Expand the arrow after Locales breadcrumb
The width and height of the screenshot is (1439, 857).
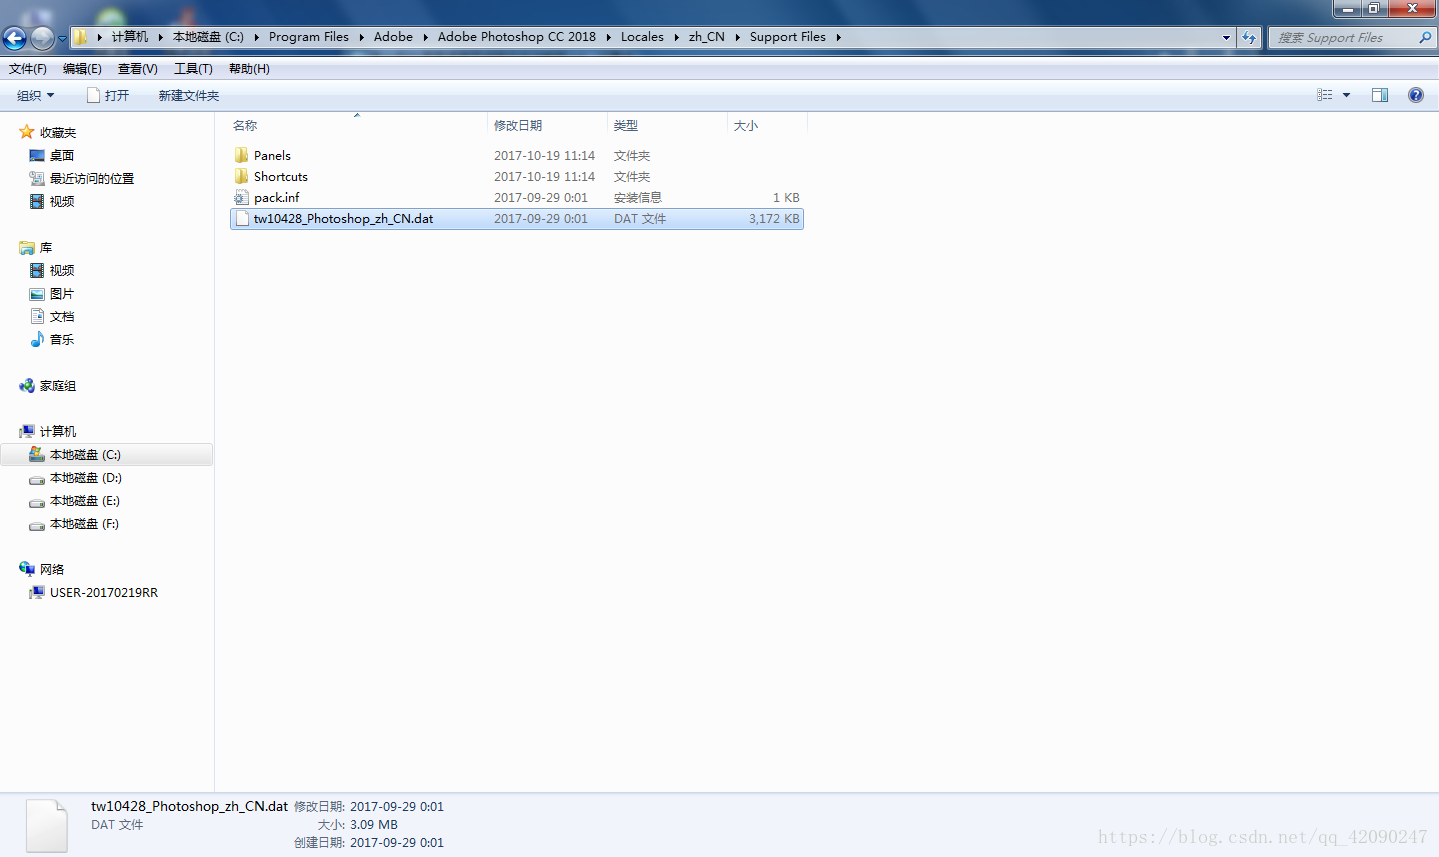tap(677, 37)
